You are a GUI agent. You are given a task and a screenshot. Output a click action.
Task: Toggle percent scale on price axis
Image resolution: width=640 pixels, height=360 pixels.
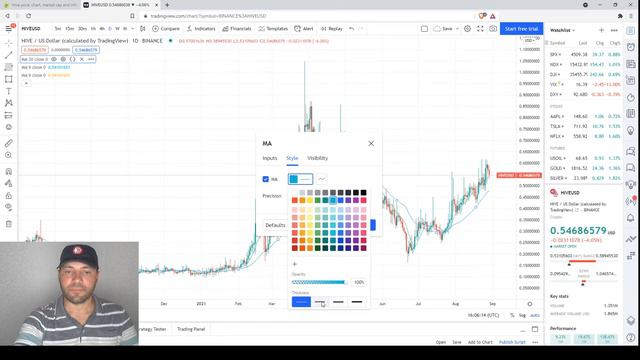[x=512, y=315]
